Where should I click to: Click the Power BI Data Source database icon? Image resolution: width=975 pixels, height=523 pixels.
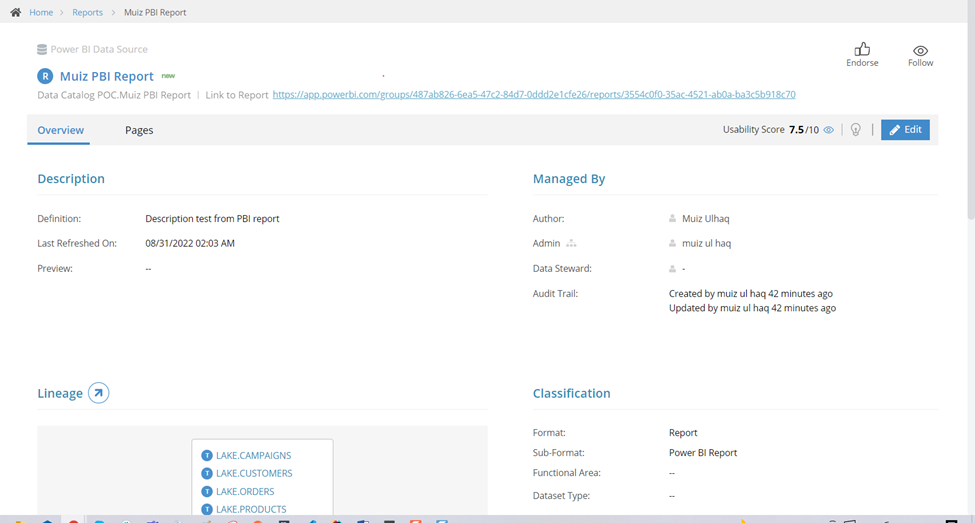42,49
